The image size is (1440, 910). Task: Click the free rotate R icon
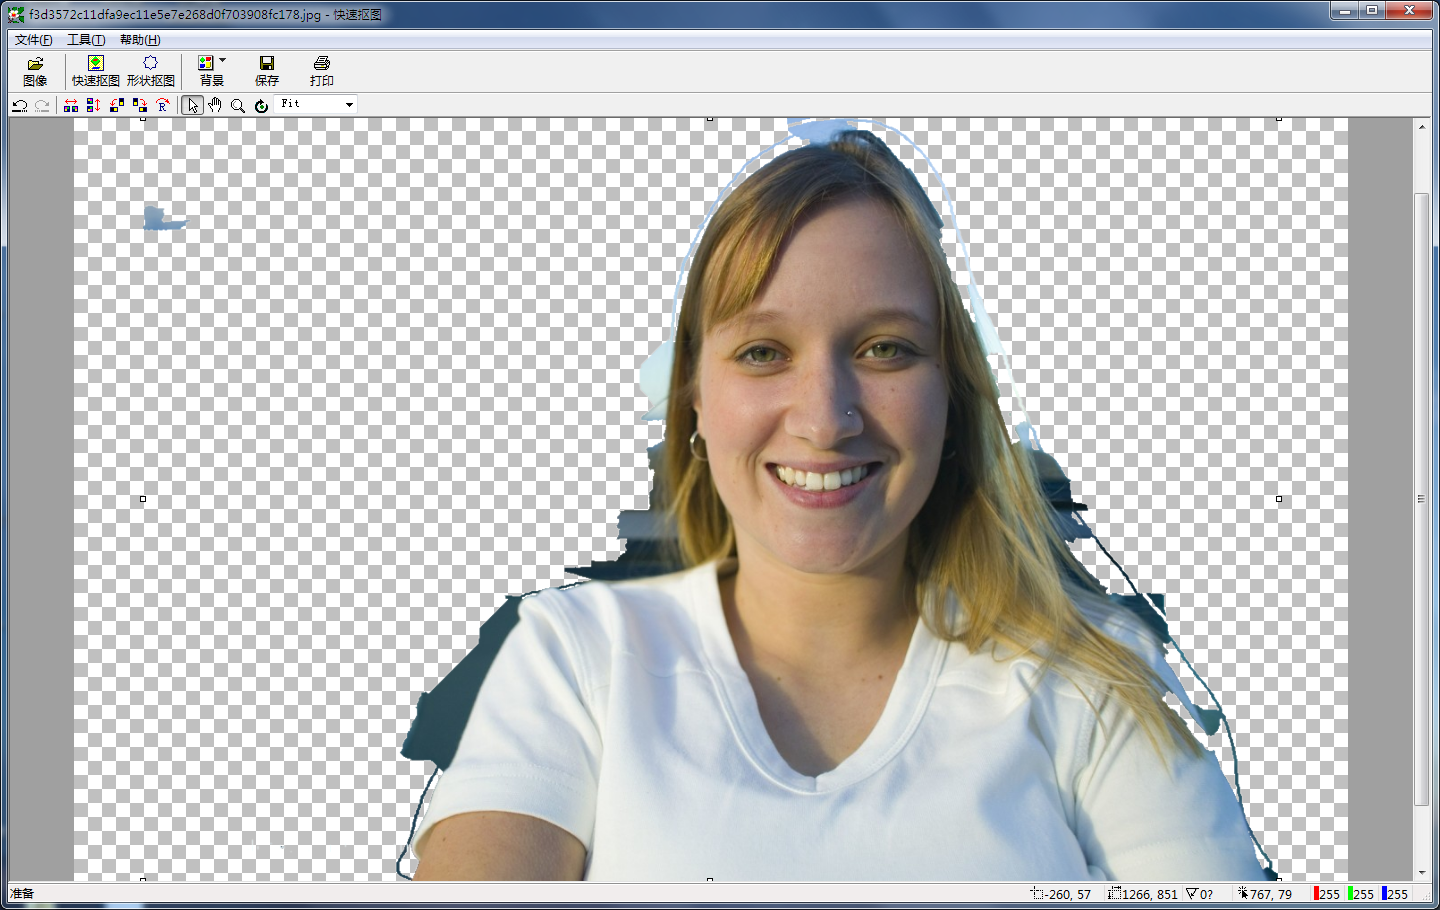[163, 105]
